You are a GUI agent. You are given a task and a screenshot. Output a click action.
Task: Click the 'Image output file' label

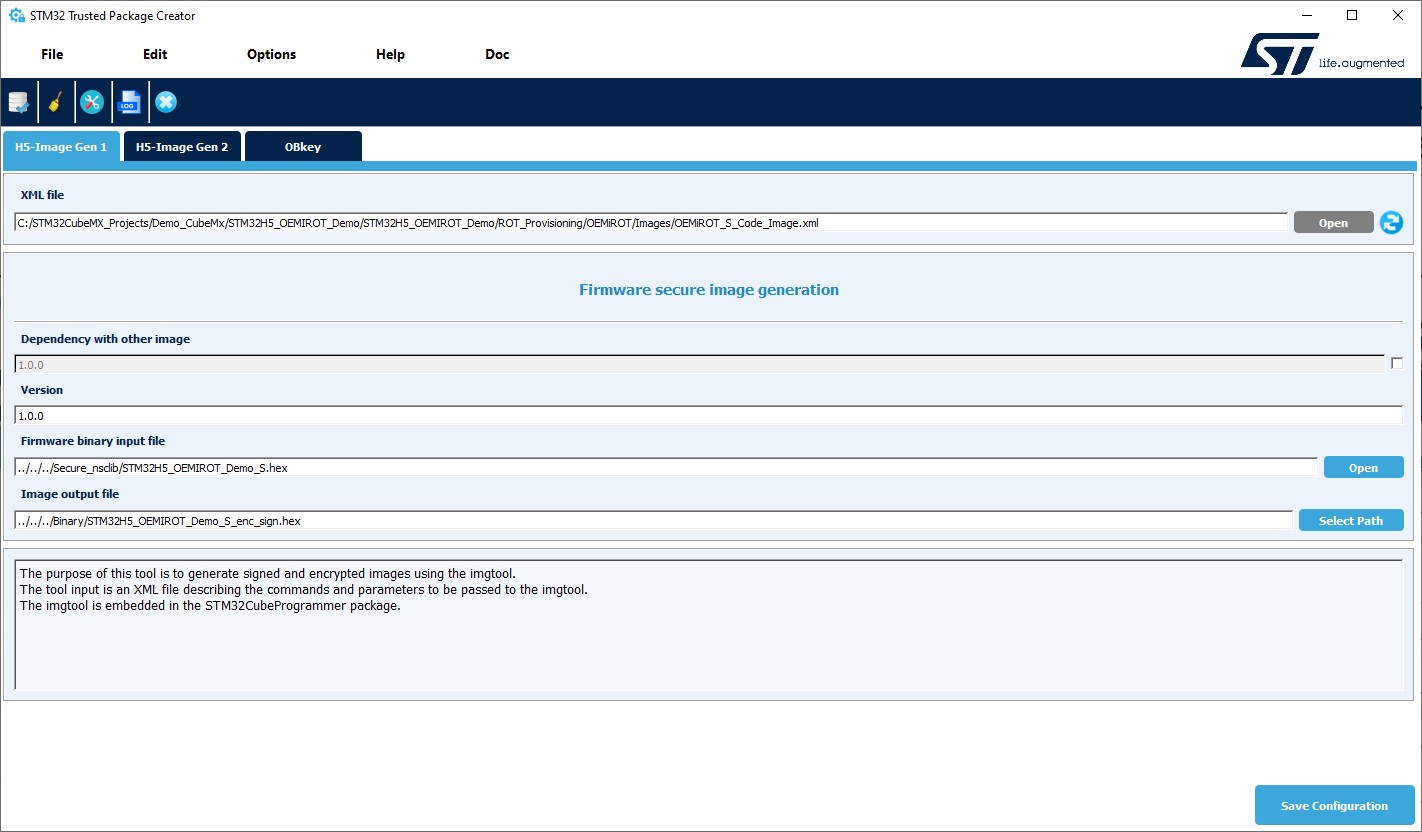70,494
